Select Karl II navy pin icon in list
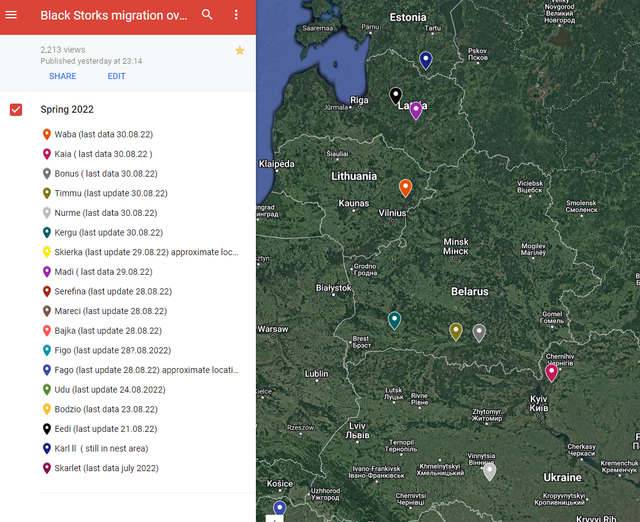Screen dimensions: 640x522 tap(47, 448)
